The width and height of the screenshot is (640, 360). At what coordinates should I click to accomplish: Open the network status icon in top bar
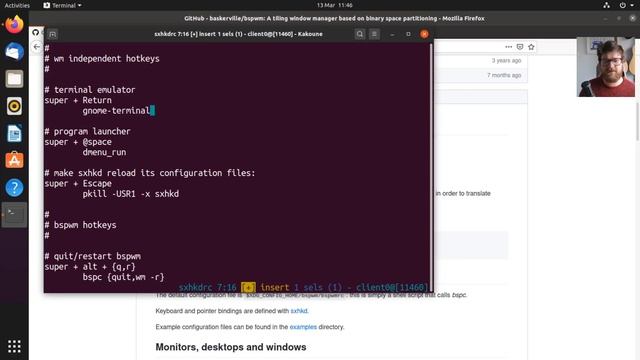pyautogui.click(x=607, y=5)
